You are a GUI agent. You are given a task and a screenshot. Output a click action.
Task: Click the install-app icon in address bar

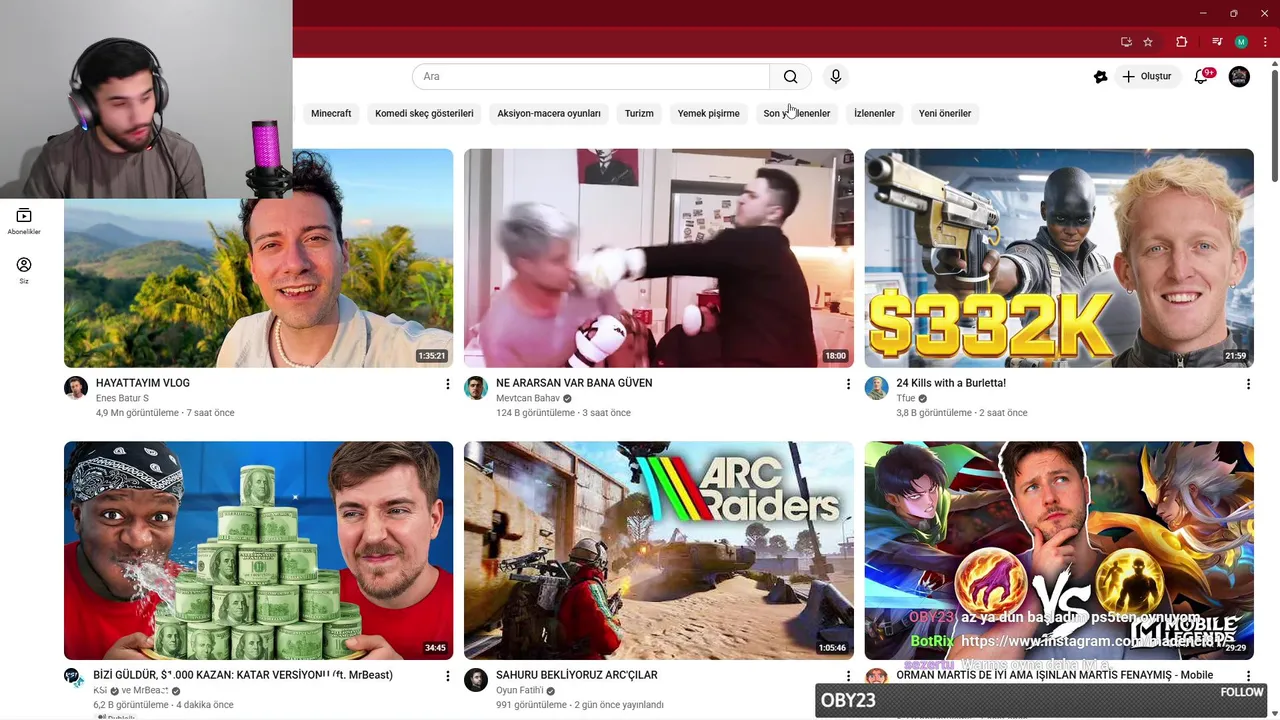(x=1126, y=42)
